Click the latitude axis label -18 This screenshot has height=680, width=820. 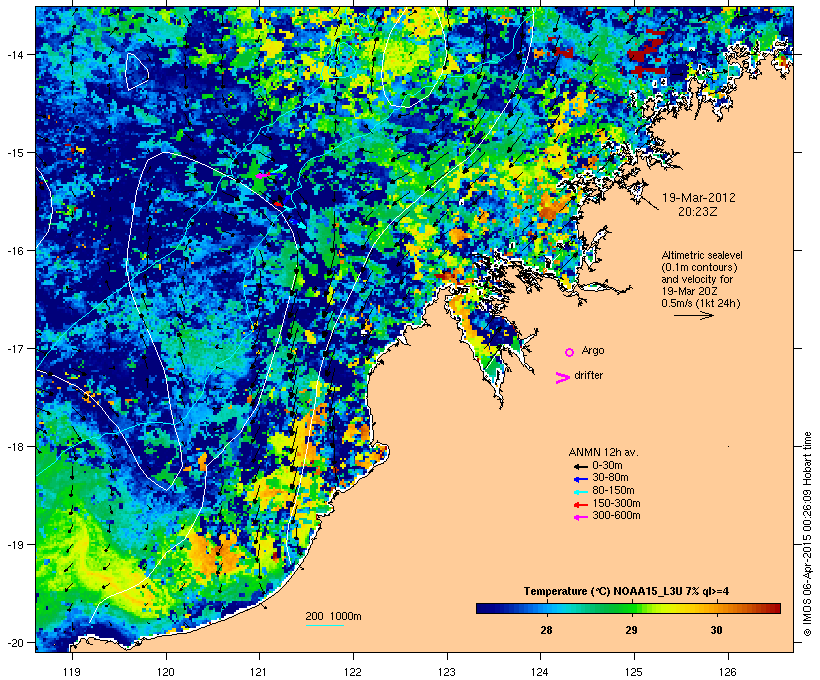tap(14, 447)
